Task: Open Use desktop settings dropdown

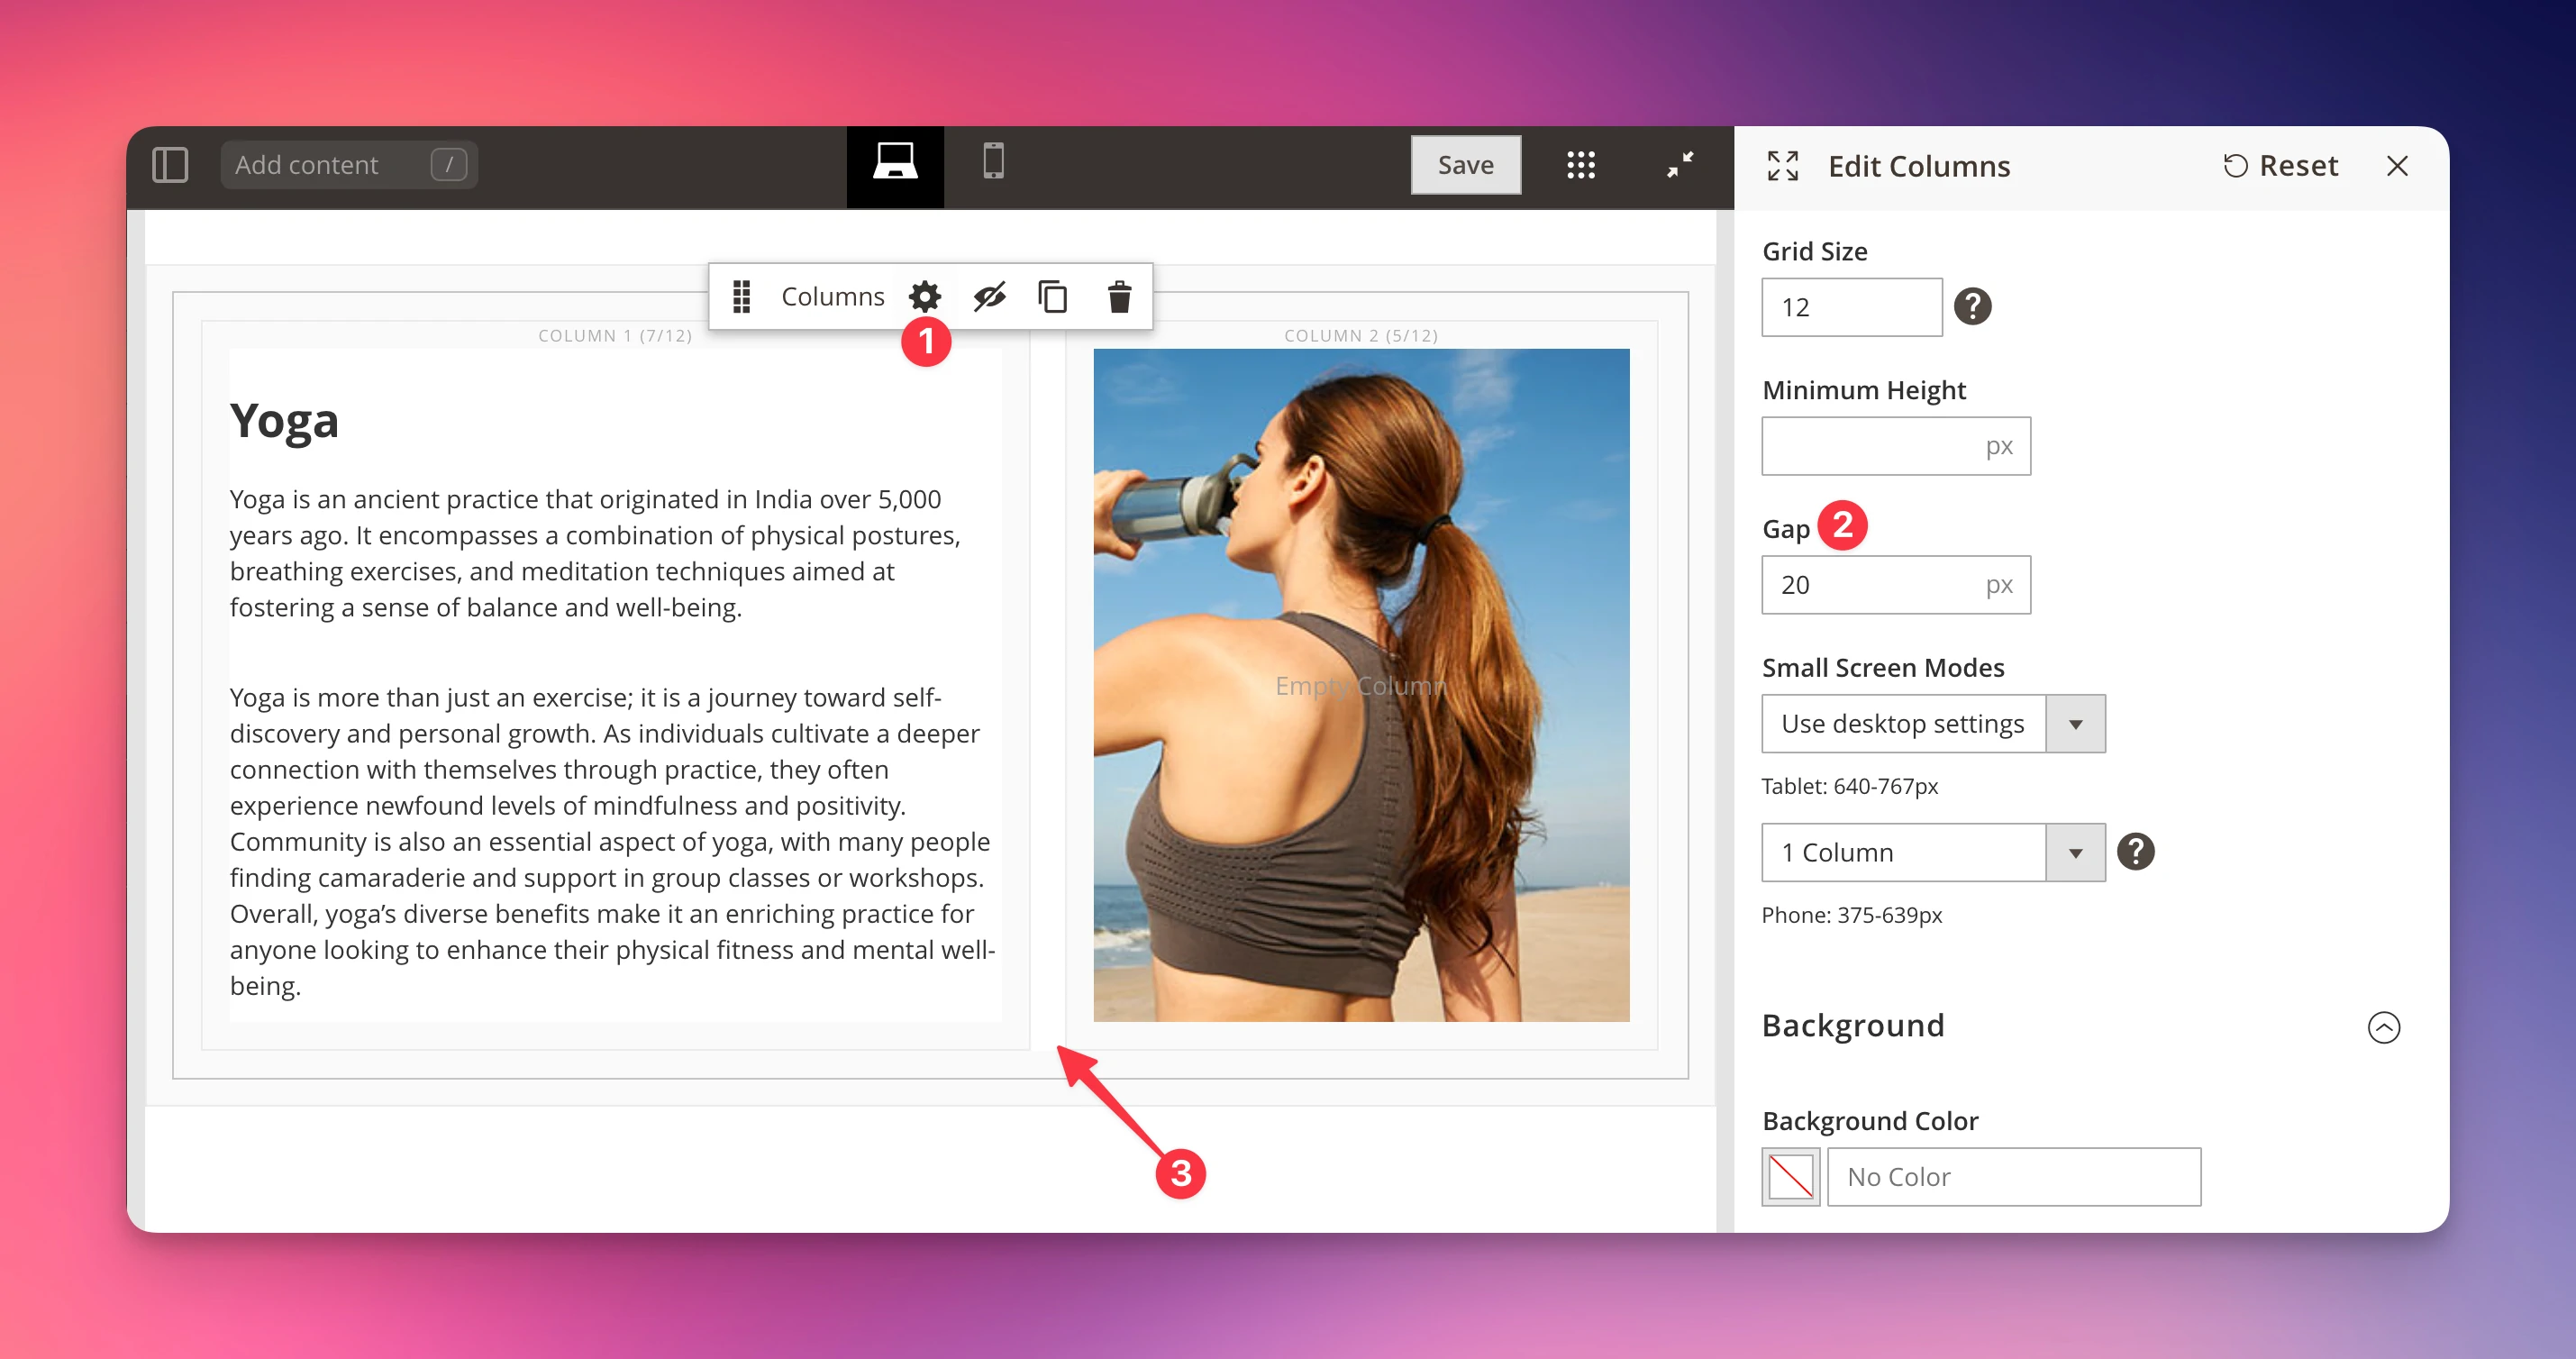Action: pos(1932,723)
